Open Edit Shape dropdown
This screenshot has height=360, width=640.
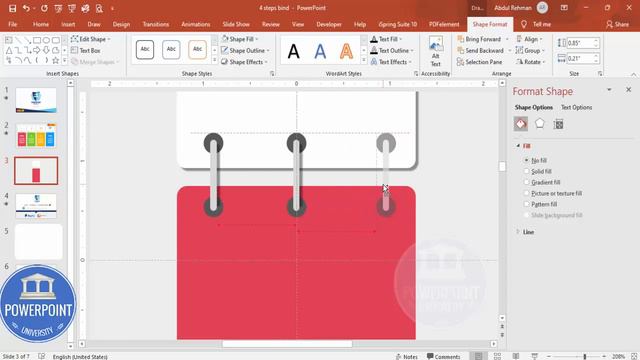(91, 39)
